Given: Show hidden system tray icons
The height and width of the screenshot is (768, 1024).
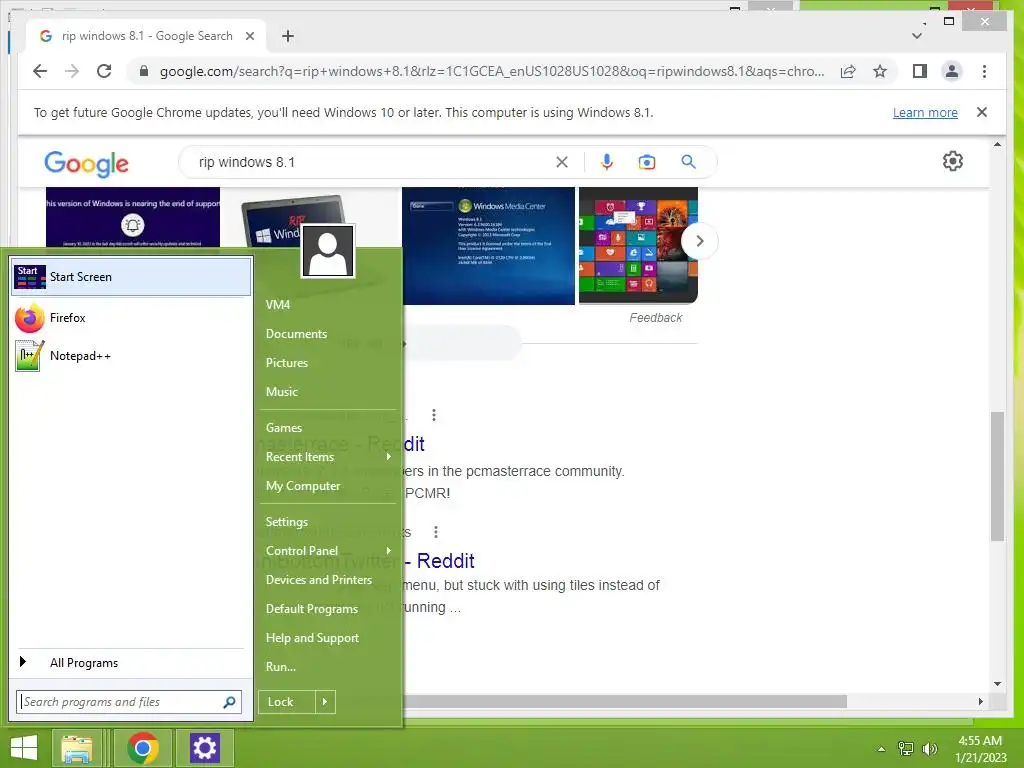Looking at the screenshot, I should tap(882, 749).
